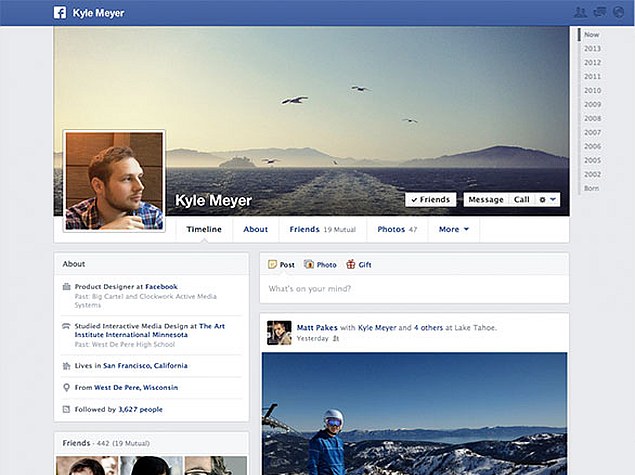Toggle the Friends status button

(430, 200)
